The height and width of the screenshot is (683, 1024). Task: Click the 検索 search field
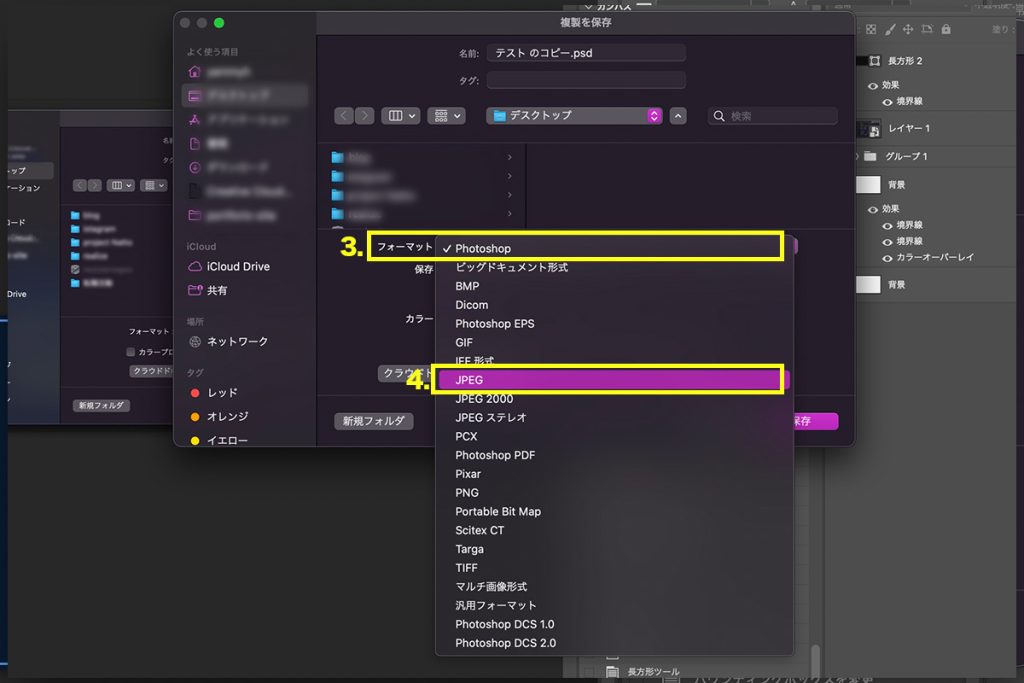(773, 116)
